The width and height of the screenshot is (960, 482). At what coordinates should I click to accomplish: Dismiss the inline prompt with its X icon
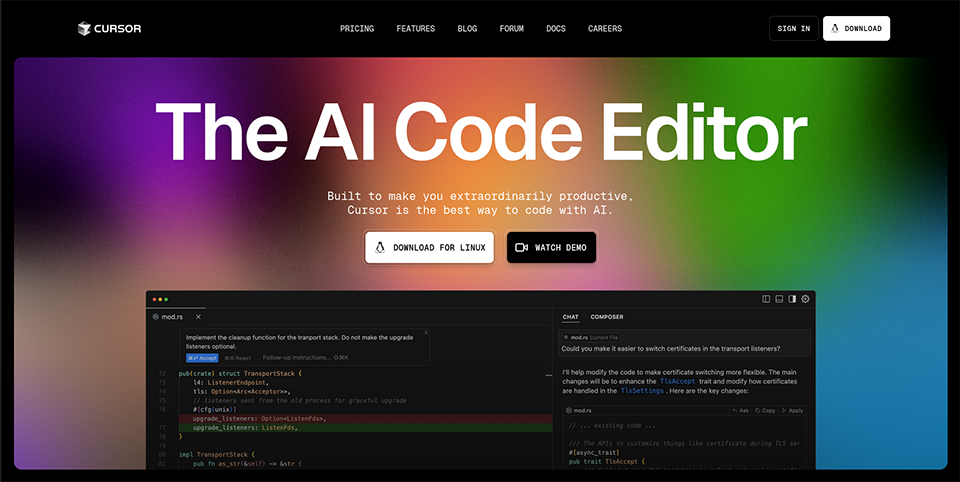(425, 333)
